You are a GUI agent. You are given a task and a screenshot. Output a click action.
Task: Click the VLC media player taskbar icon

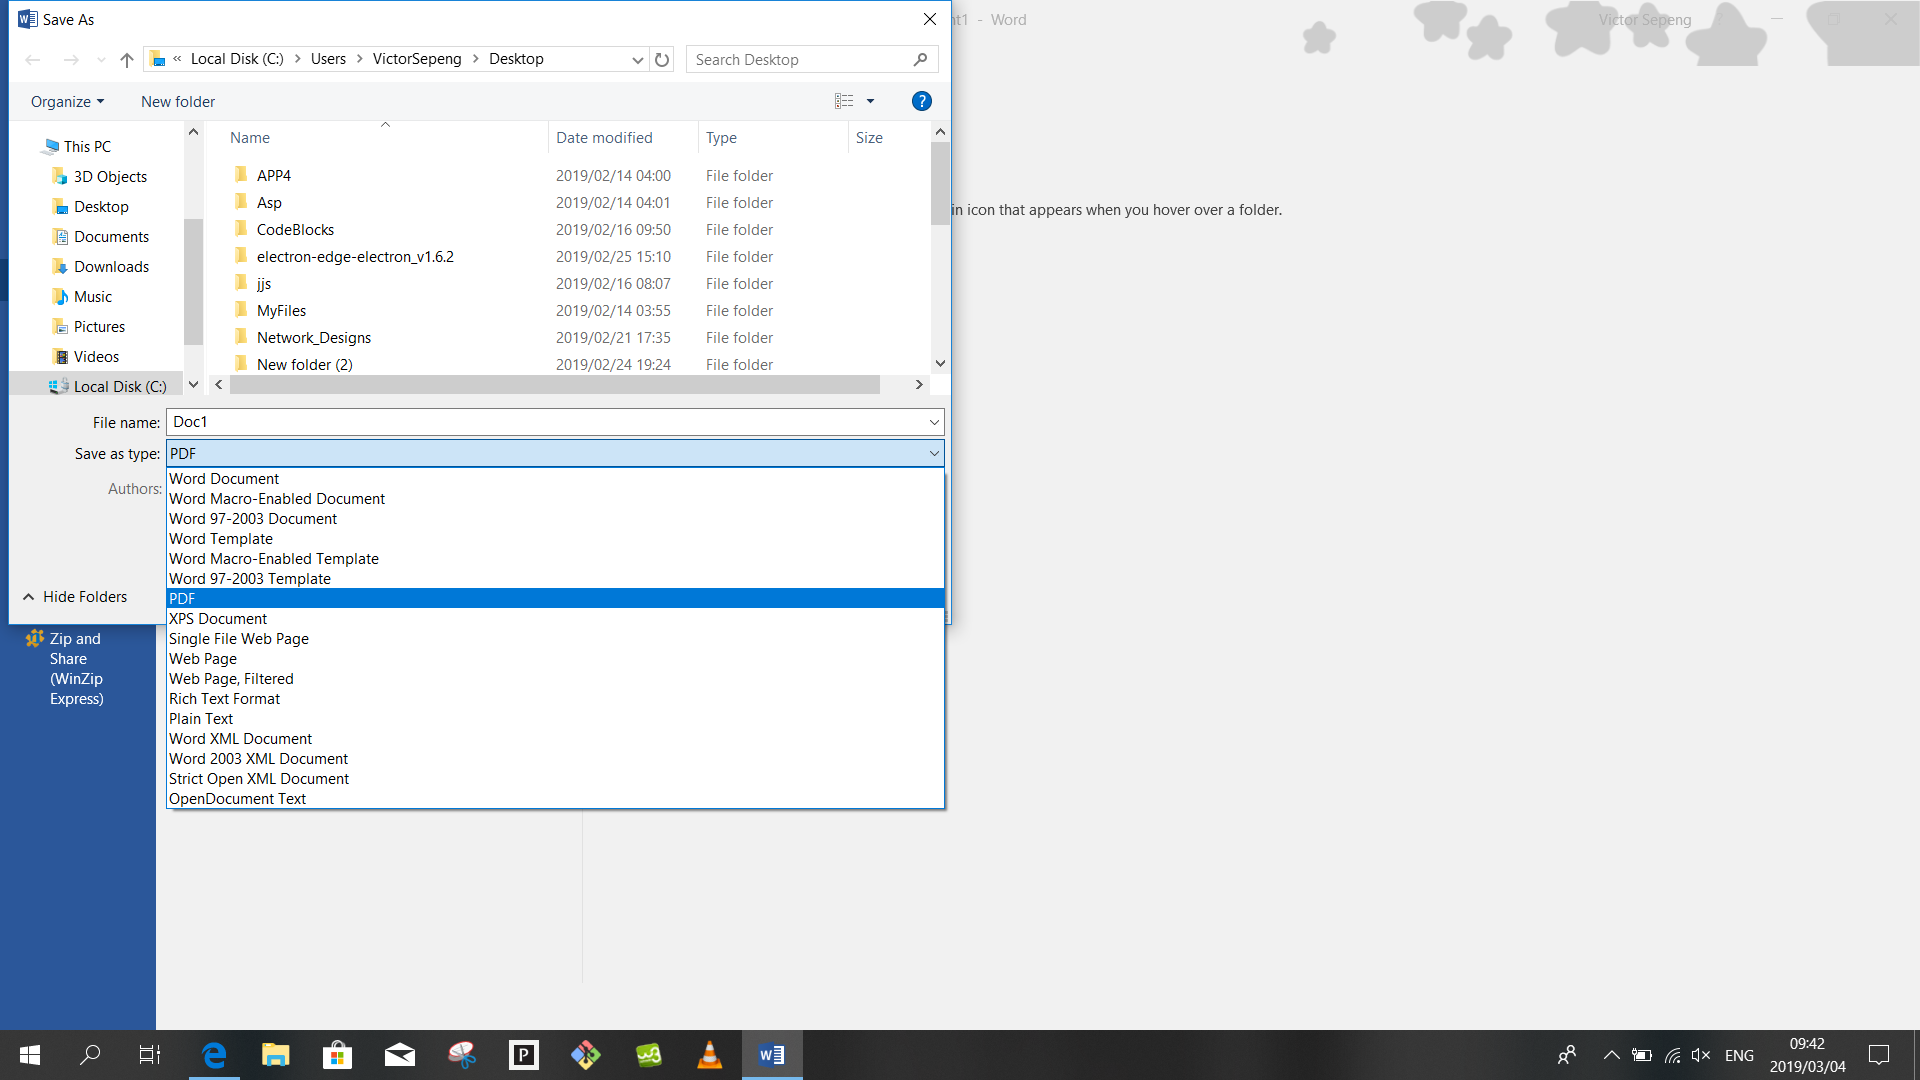click(x=709, y=1055)
